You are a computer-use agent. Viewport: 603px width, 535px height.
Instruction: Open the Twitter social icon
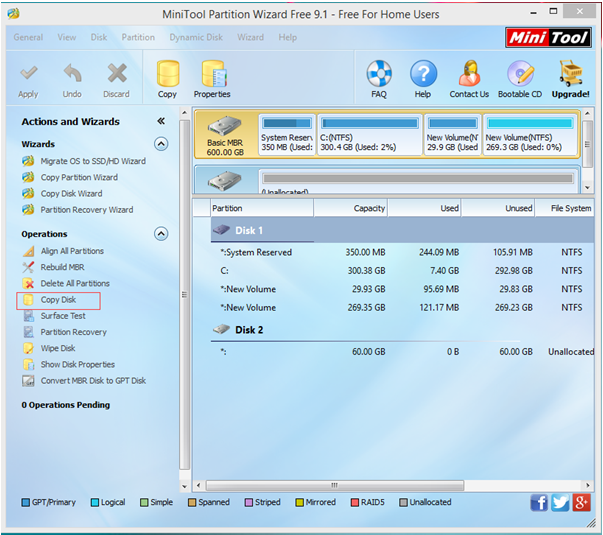560,503
